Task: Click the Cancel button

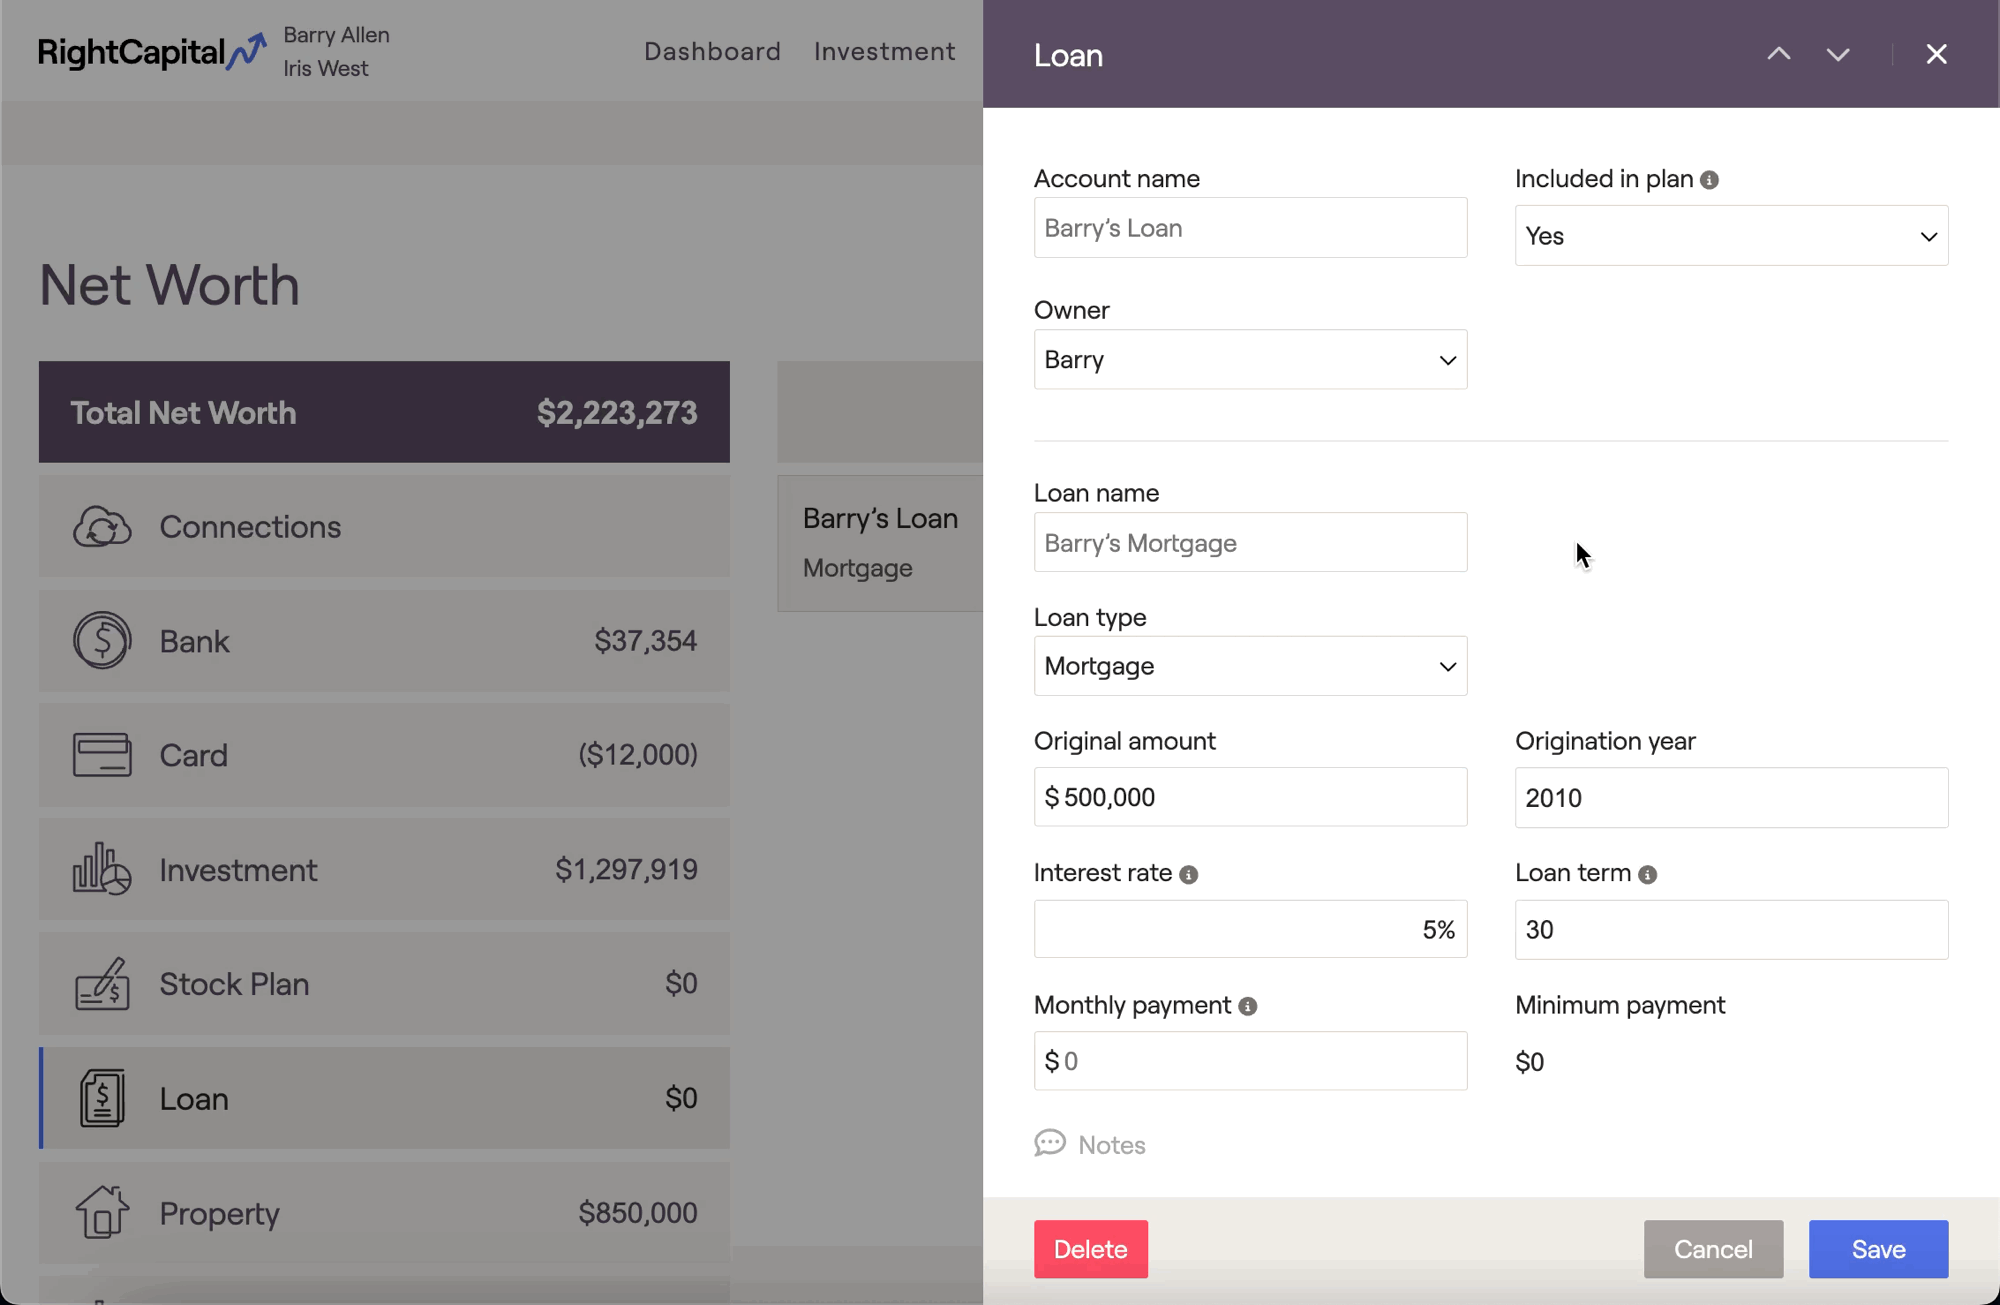Action: [1713, 1249]
